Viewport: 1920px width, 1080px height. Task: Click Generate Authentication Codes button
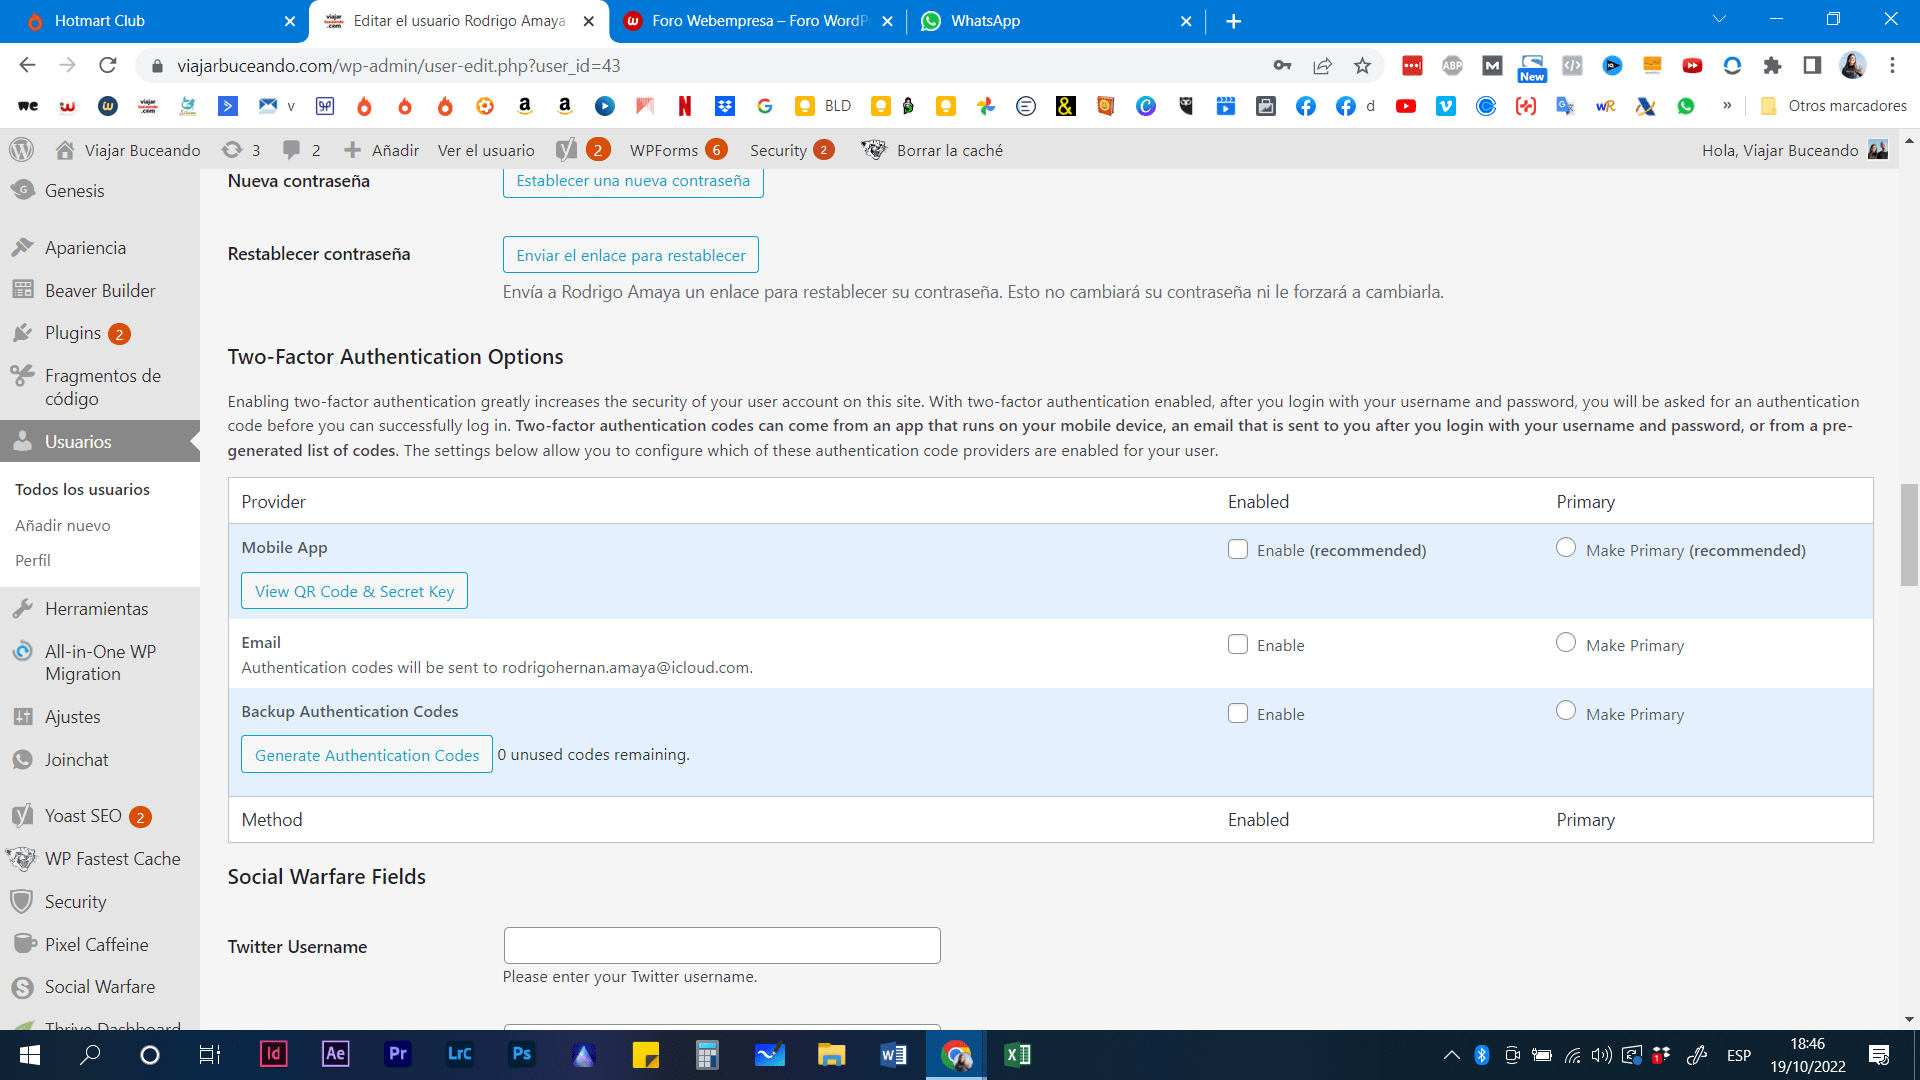pos(367,755)
